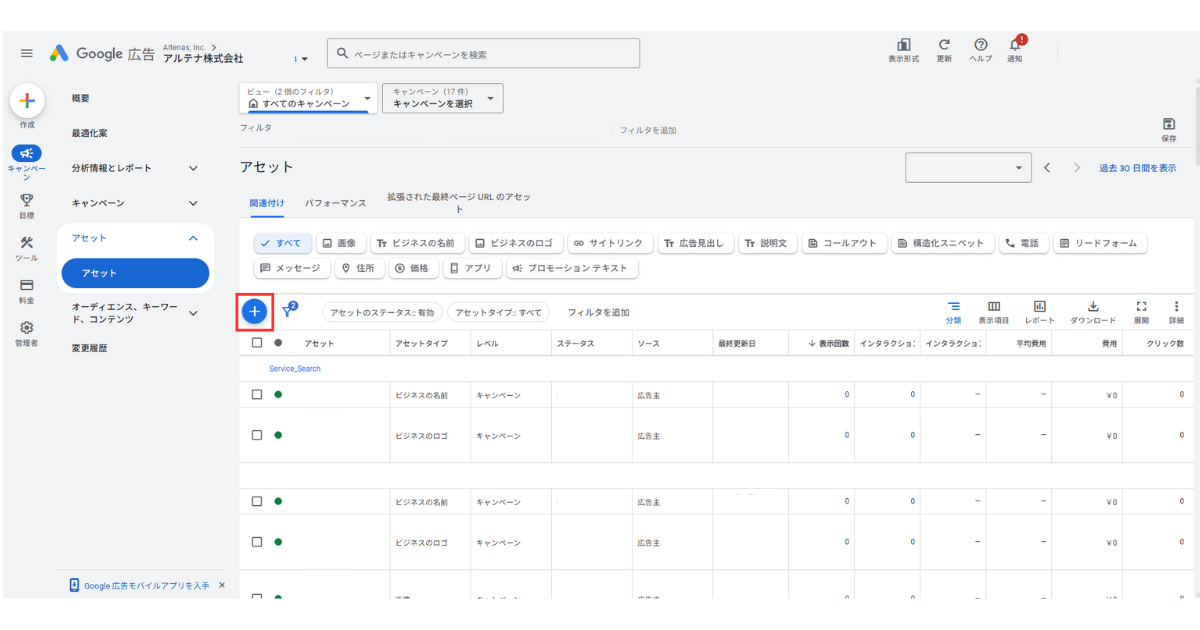Open the hamburger main menu

click(27, 53)
